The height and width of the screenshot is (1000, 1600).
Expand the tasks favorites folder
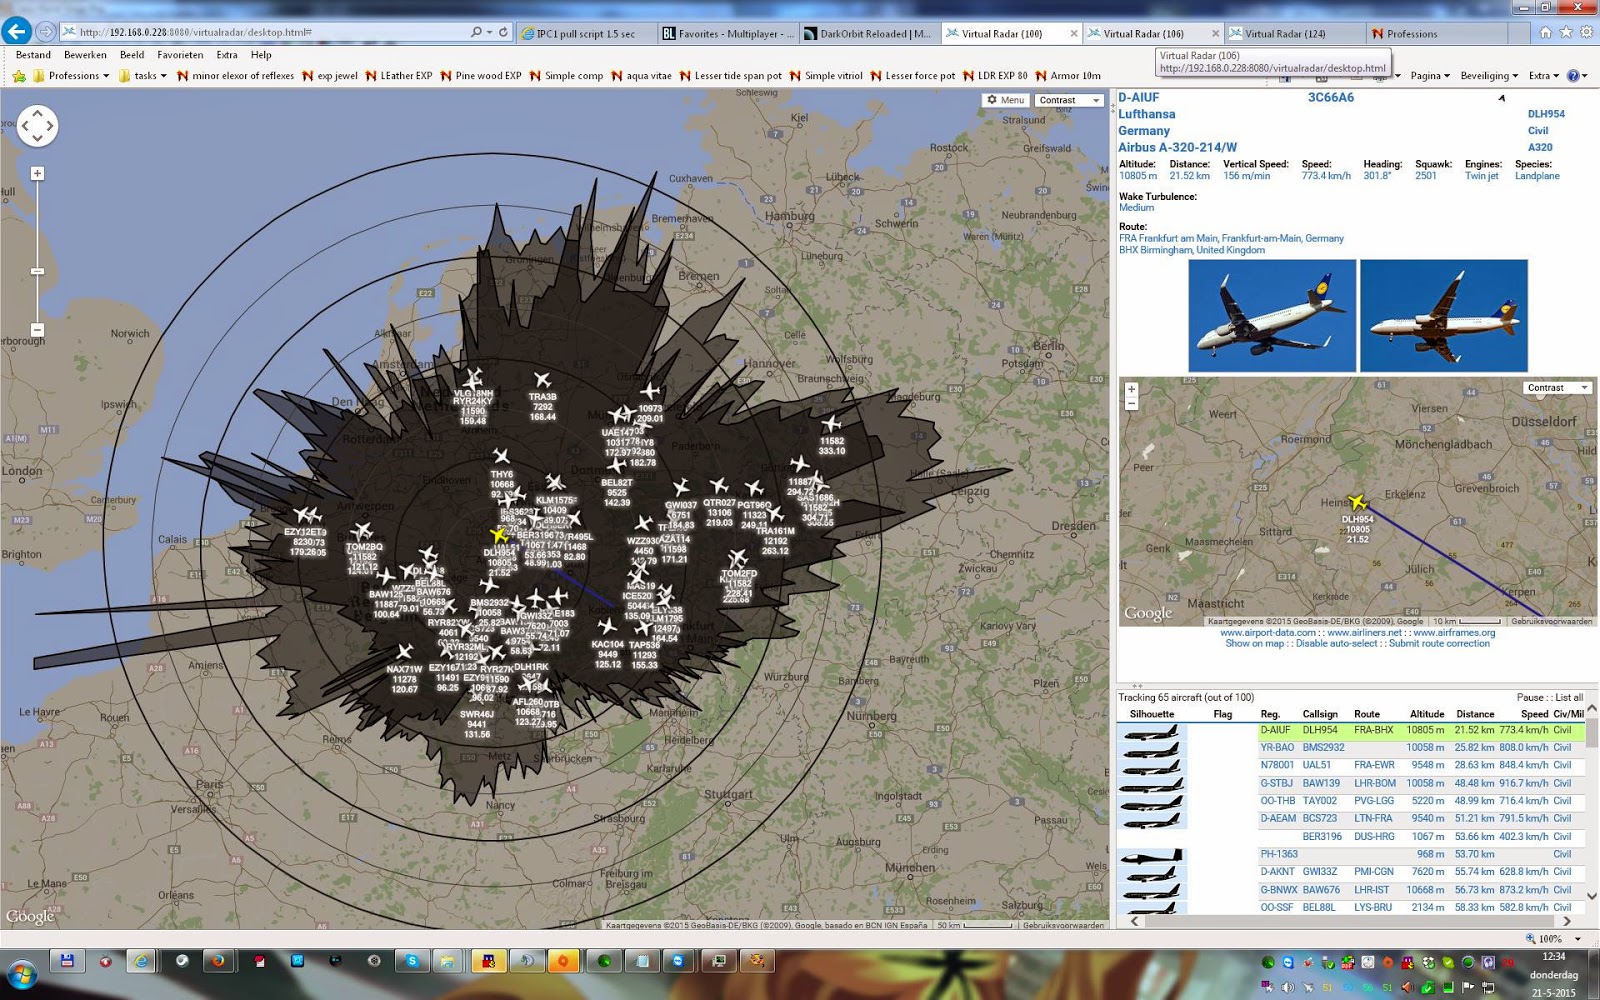pyautogui.click(x=143, y=76)
